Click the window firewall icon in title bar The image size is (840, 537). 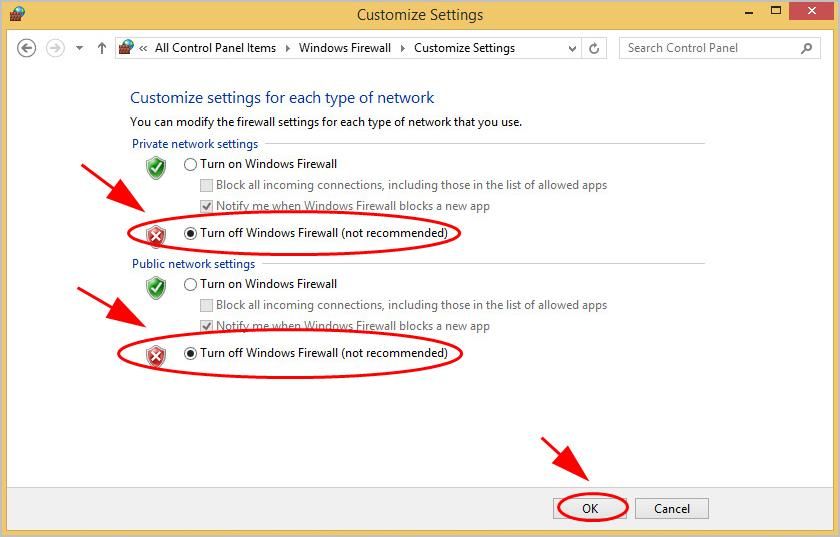pos(17,14)
